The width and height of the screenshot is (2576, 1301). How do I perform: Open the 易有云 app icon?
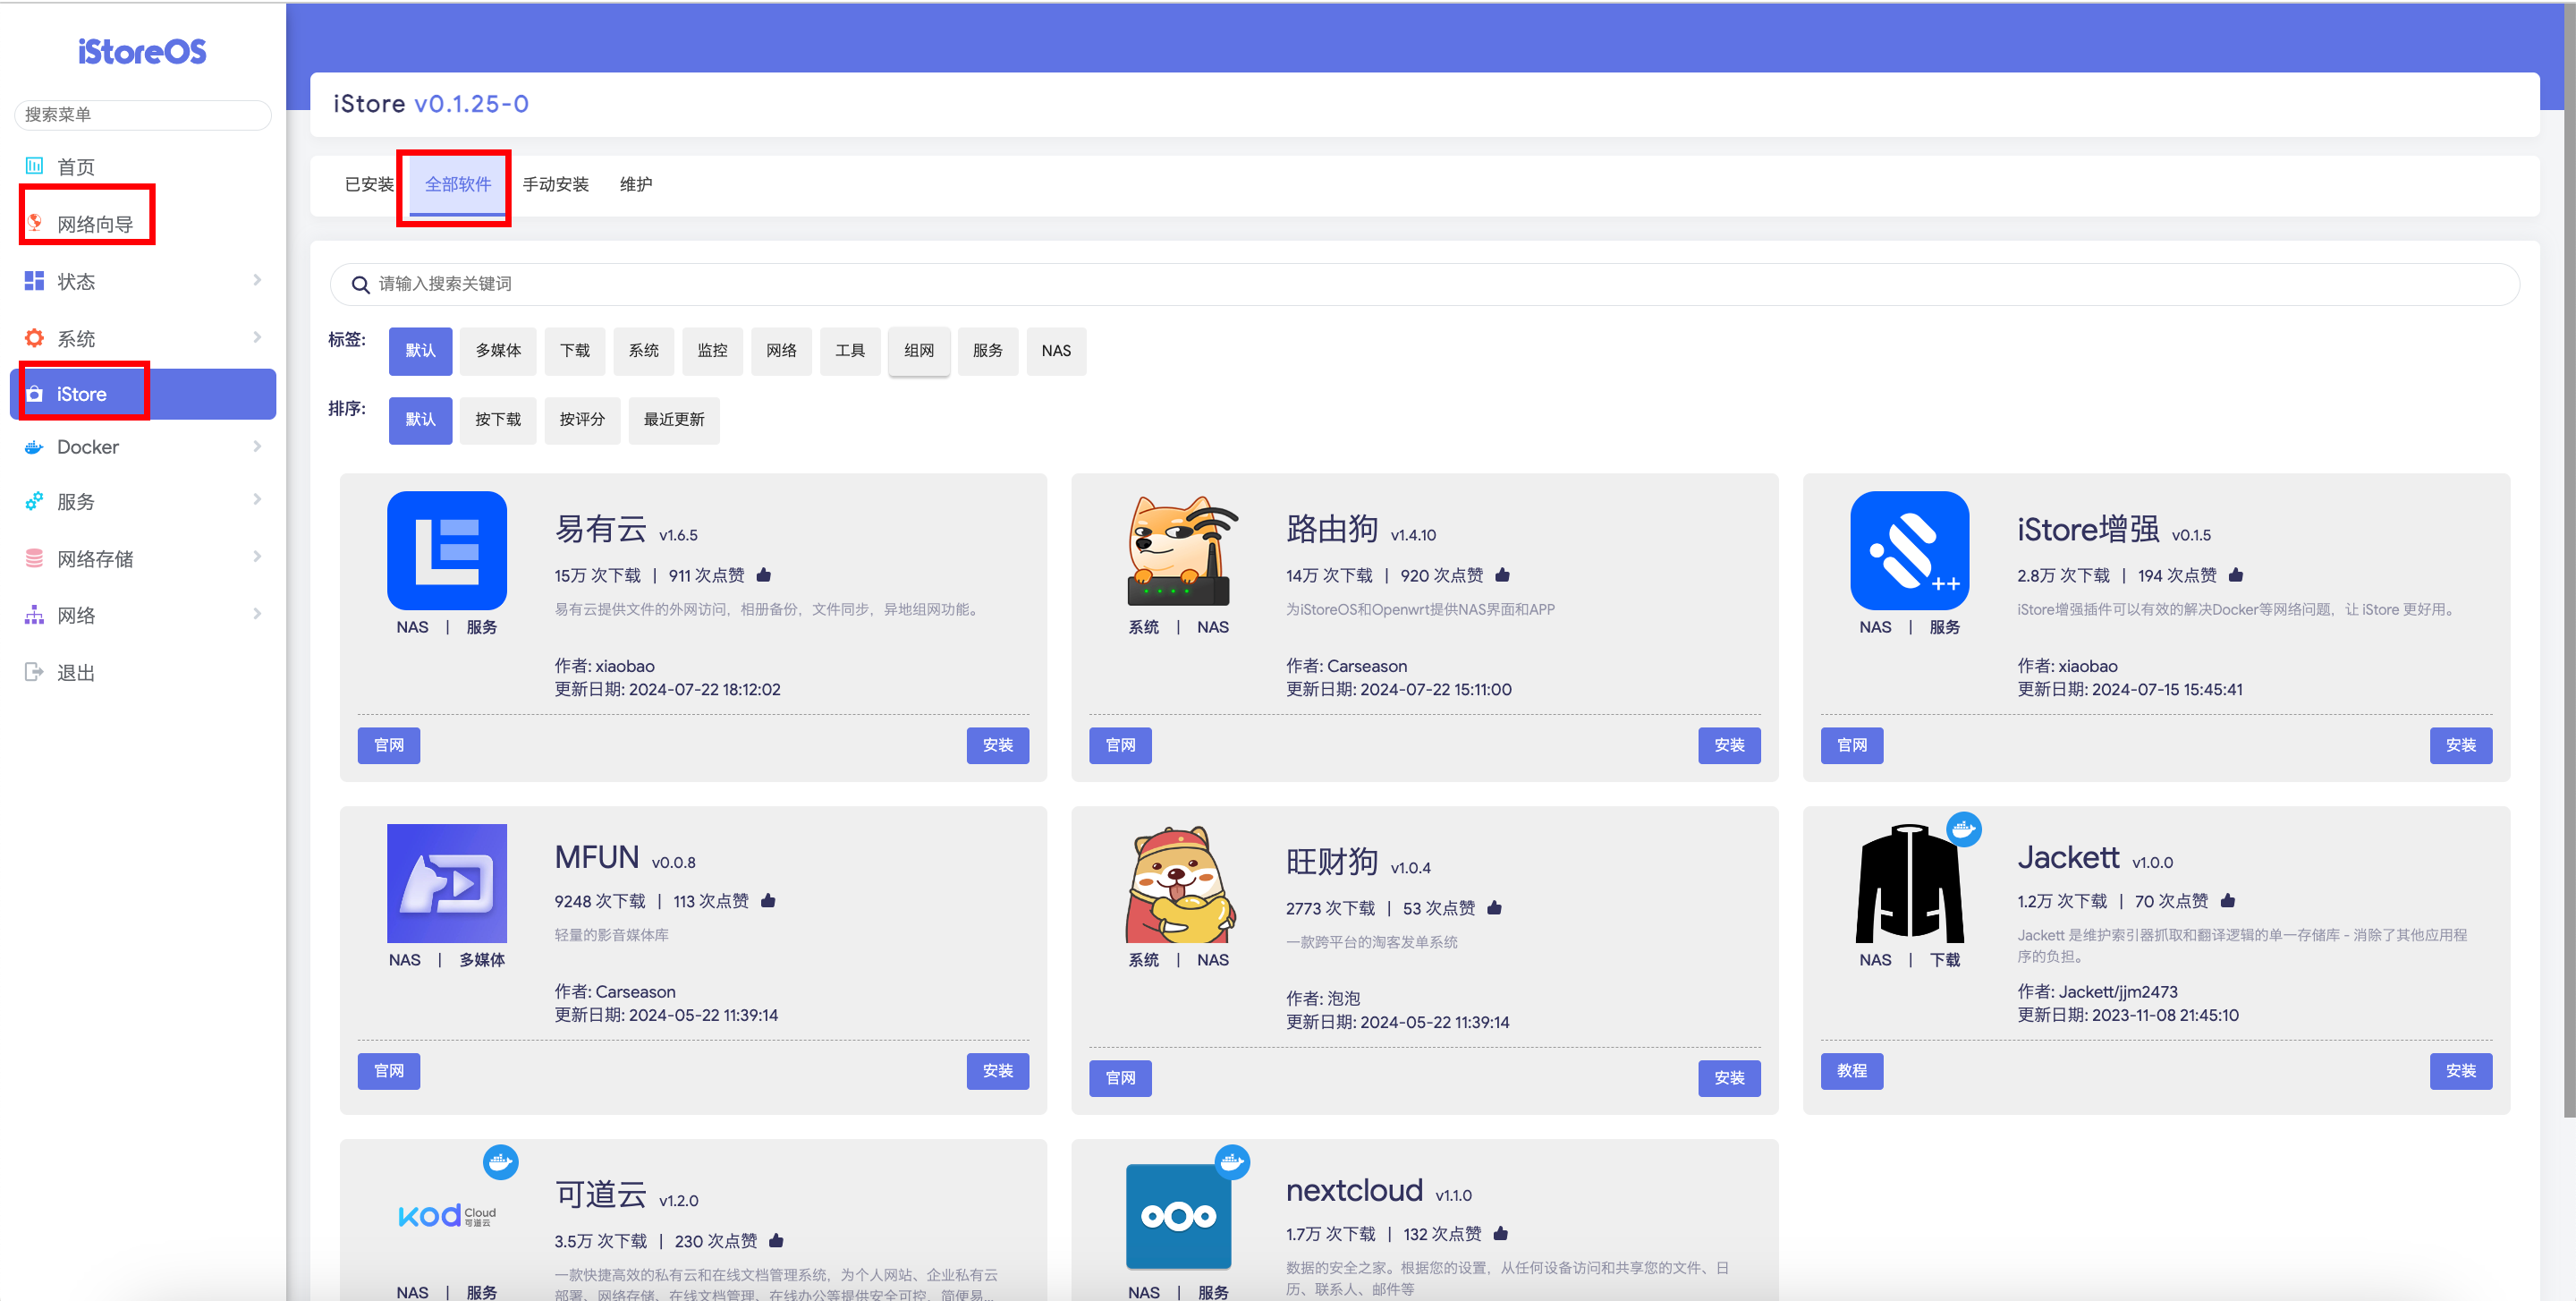(x=447, y=550)
